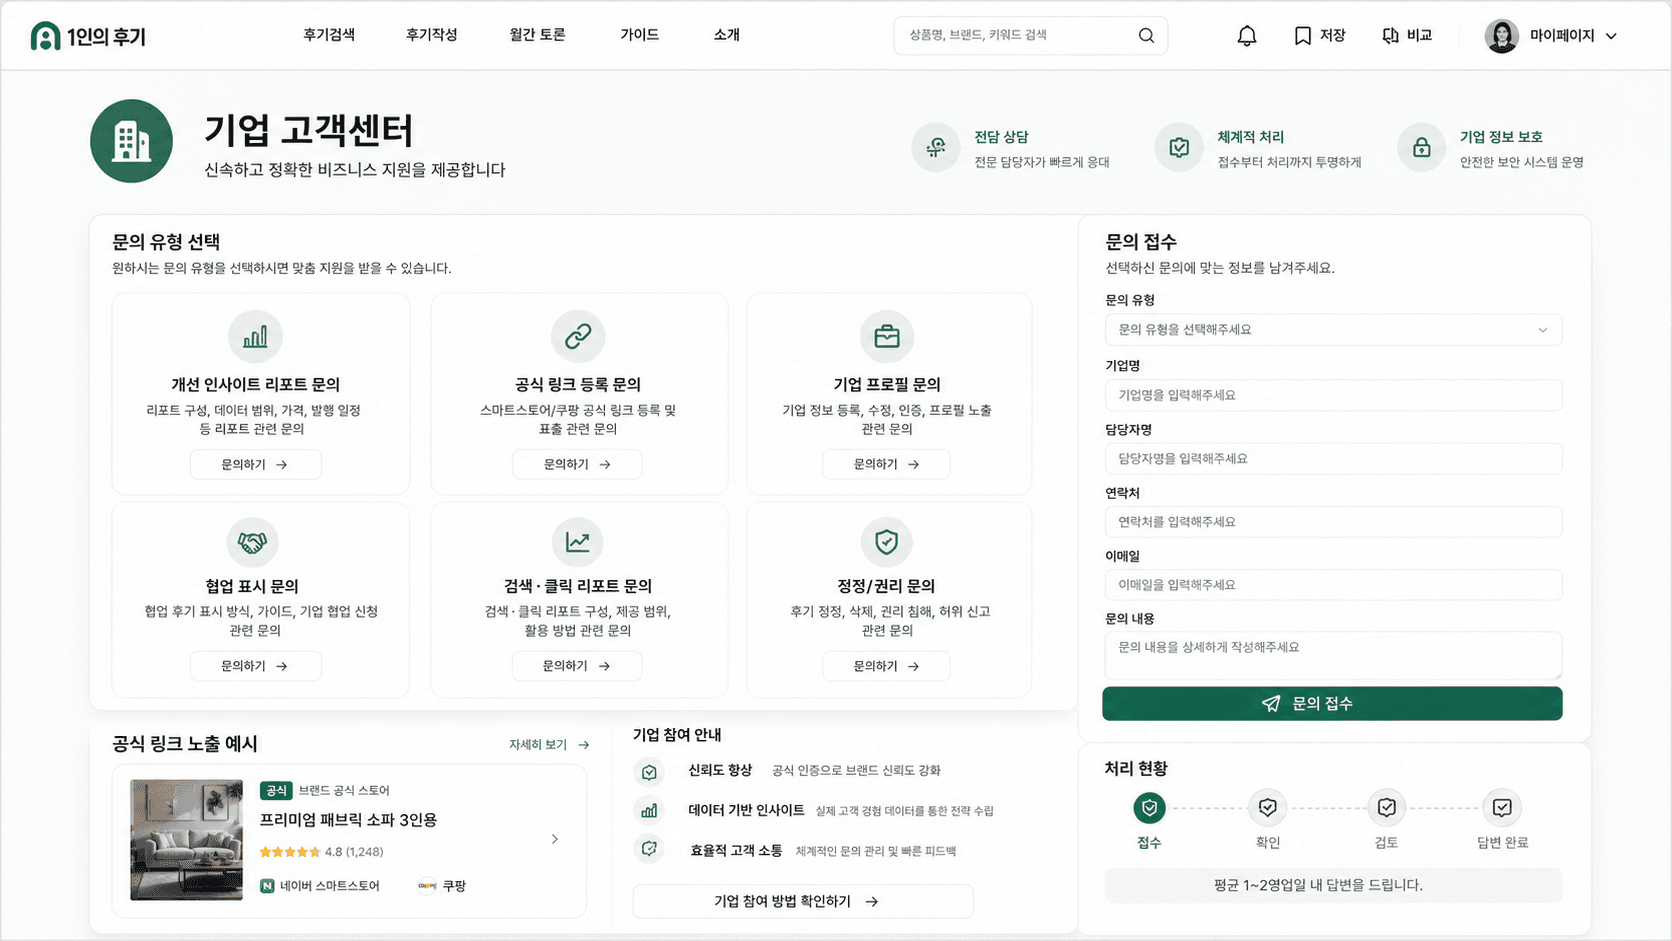The image size is (1672, 941).
Task: Click the 체계적 처리 clipboard icon
Action: point(1179,148)
